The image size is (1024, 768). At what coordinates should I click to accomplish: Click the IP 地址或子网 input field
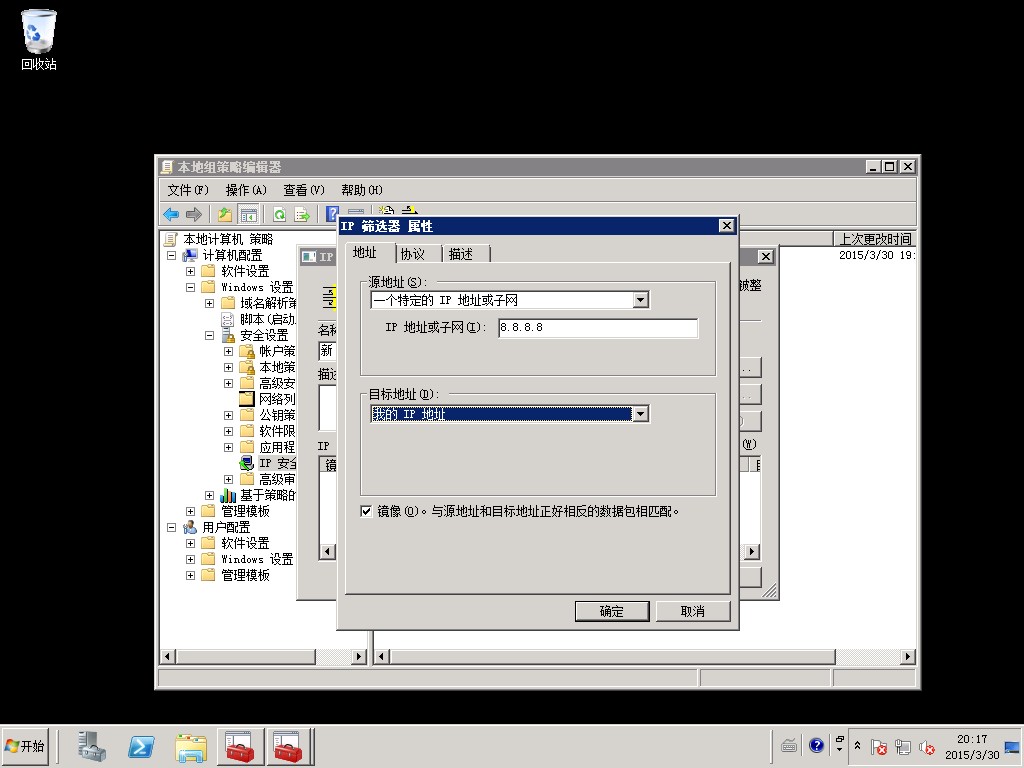pos(598,327)
